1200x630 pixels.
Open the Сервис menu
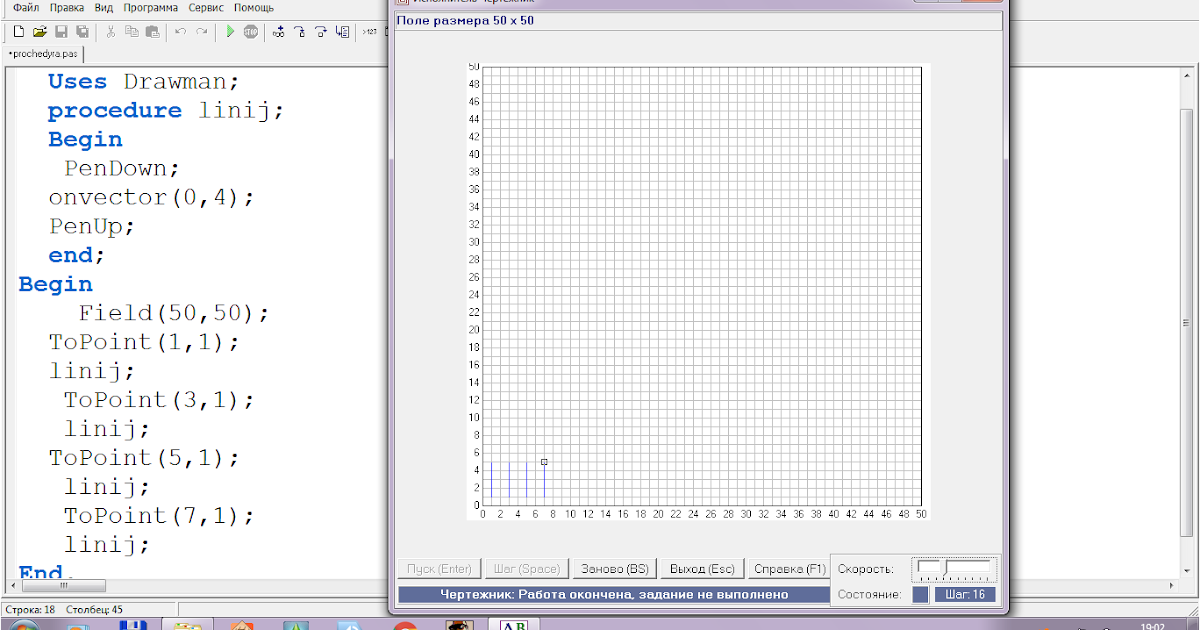[206, 7]
